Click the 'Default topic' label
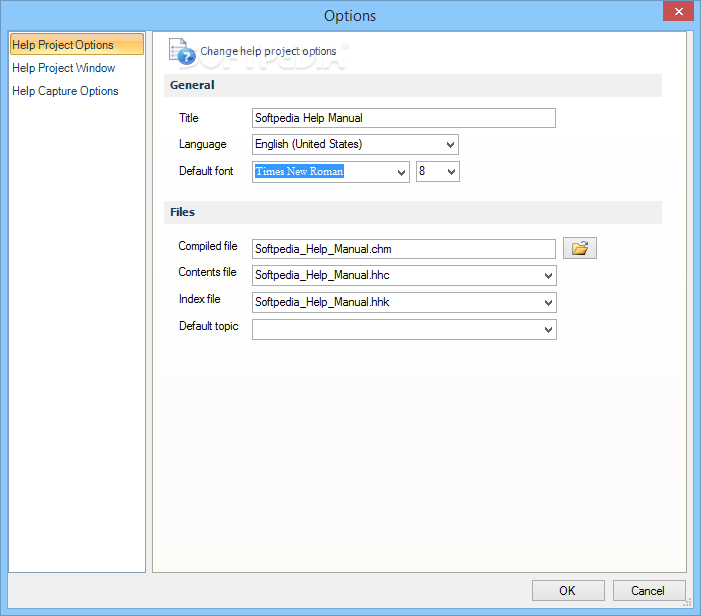 coord(209,326)
